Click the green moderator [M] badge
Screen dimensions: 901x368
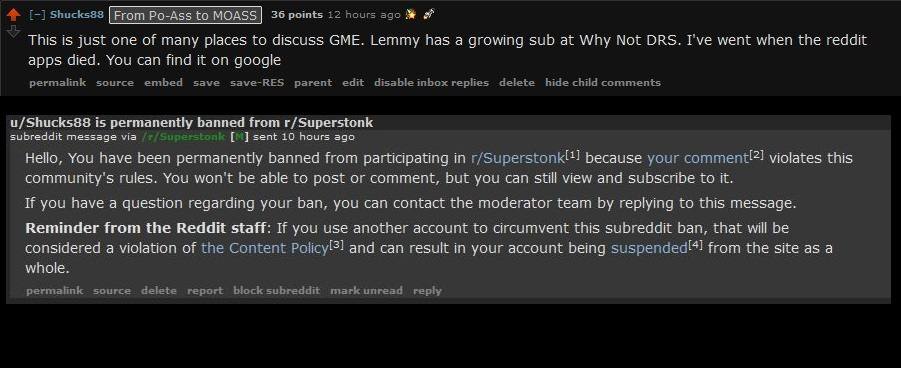(239, 137)
